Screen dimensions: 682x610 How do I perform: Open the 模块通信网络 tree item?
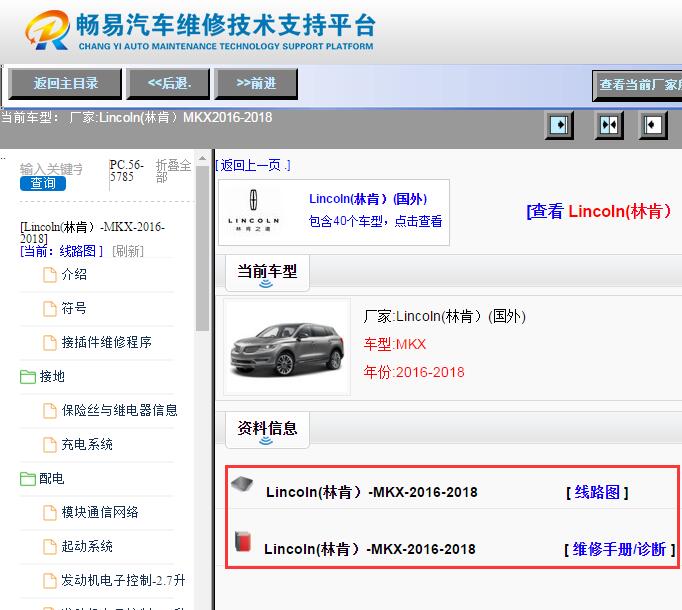click(100, 512)
